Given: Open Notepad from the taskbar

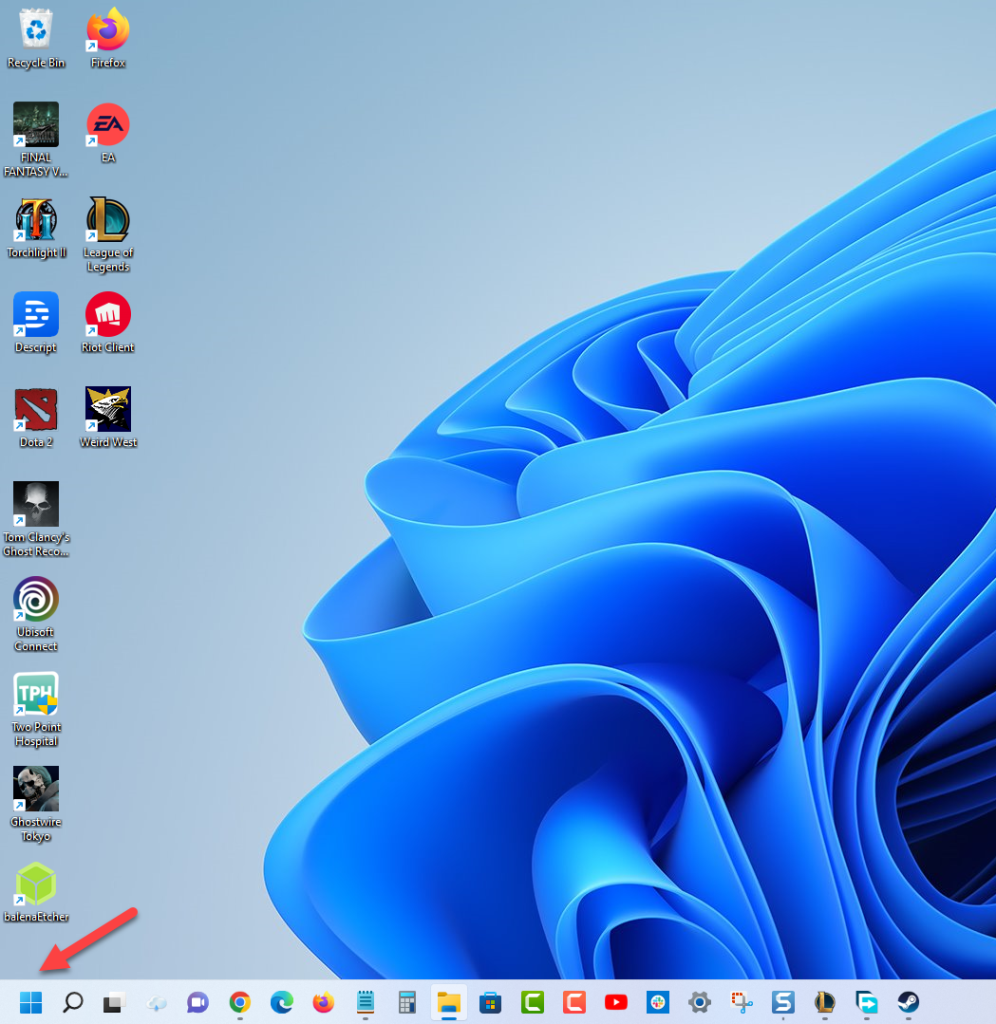Looking at the screenshot, I should pyautogui.click(x=365, y=1002).
